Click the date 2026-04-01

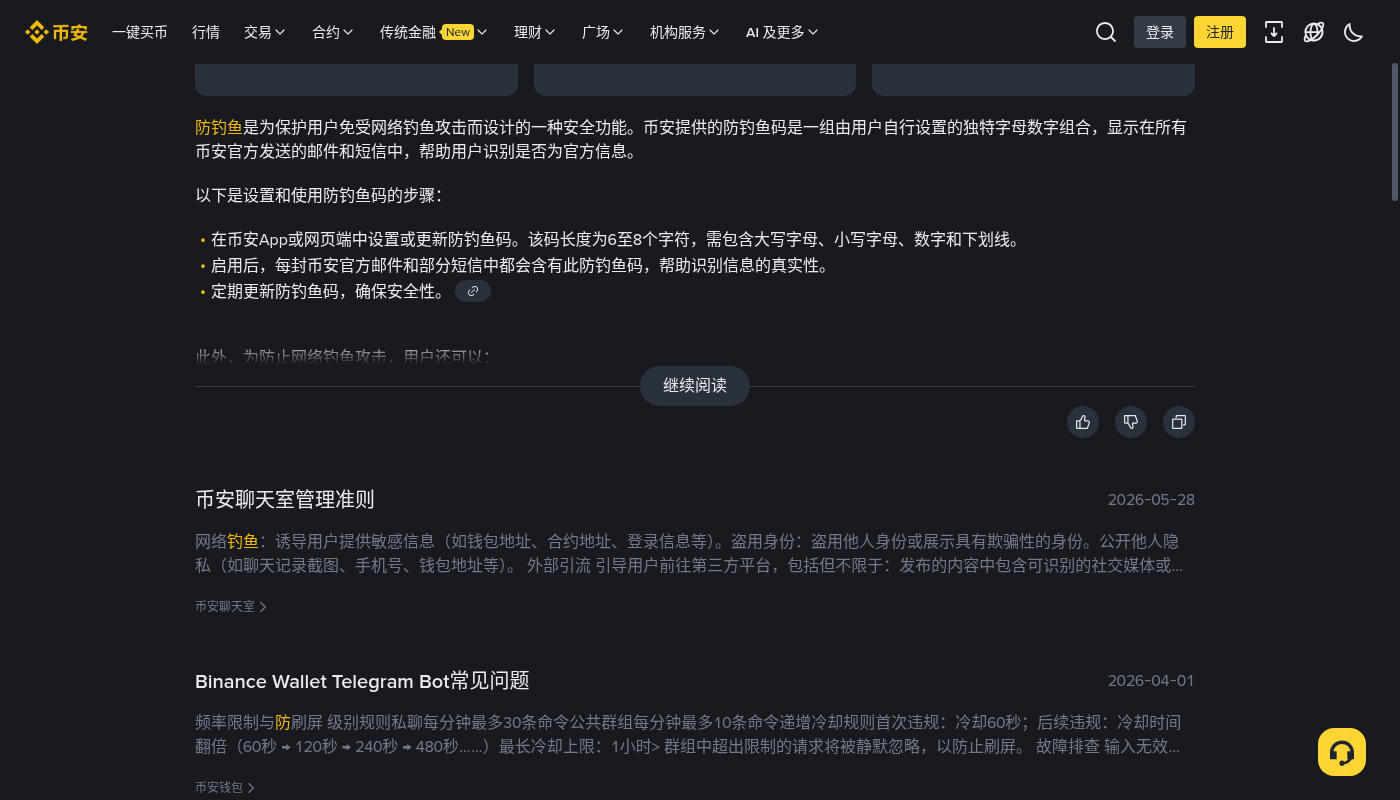(x=1151, y=681)
